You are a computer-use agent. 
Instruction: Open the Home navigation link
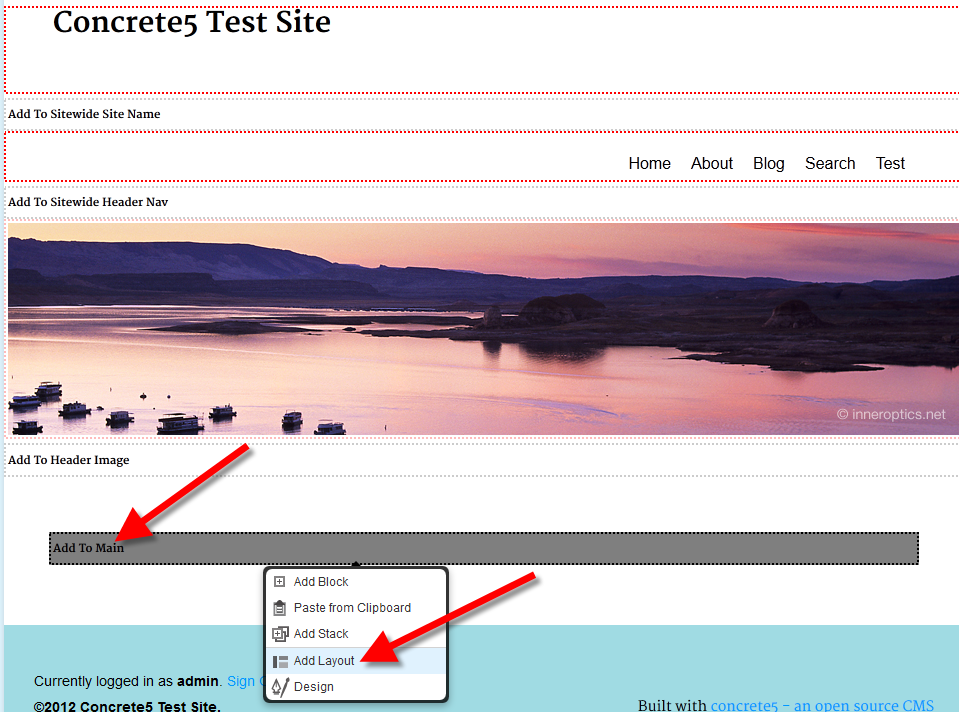[x=649, y=163]
